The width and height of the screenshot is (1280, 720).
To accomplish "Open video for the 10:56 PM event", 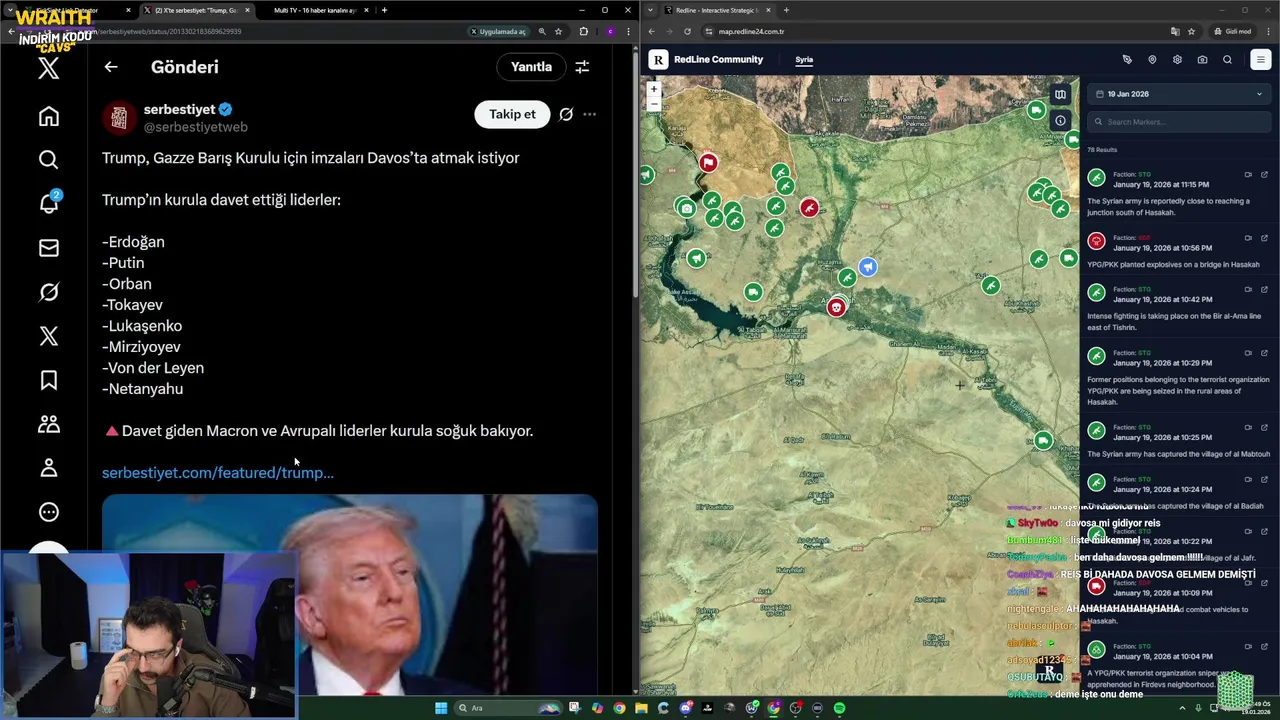I will (1248, 238).
